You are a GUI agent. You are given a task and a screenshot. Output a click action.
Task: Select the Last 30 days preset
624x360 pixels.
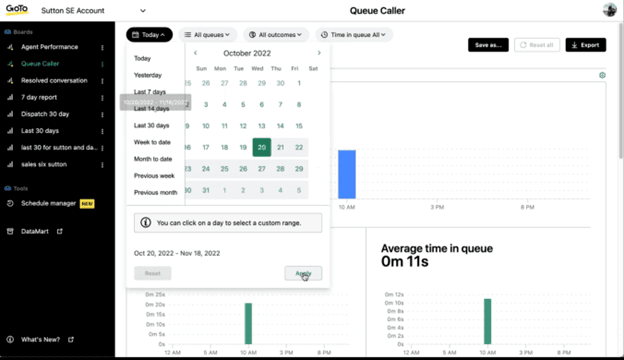151,125
